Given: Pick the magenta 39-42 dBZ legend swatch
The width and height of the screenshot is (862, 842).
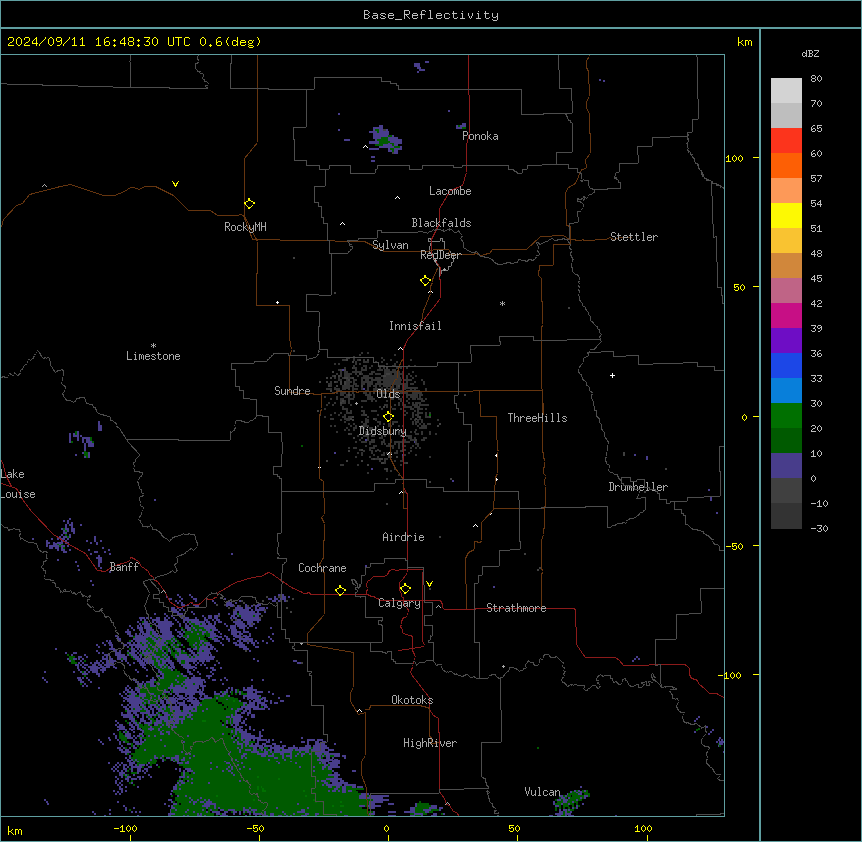Looking at the screenshot, I should 786,315.
